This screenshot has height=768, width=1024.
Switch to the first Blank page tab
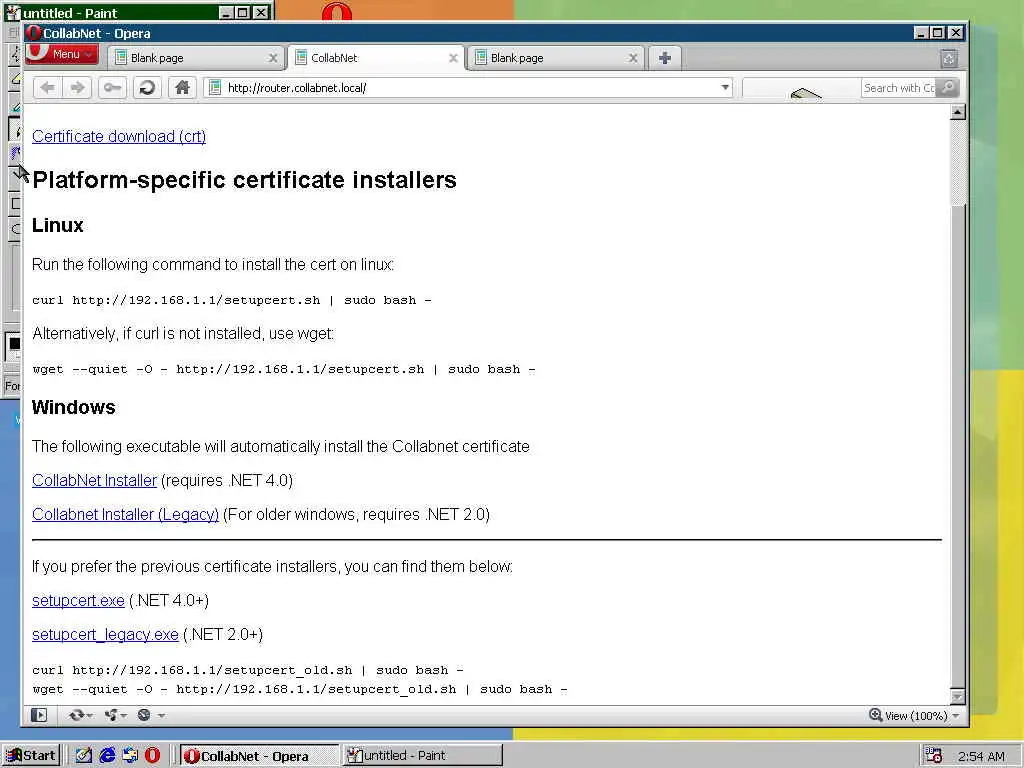coord(189,58)
